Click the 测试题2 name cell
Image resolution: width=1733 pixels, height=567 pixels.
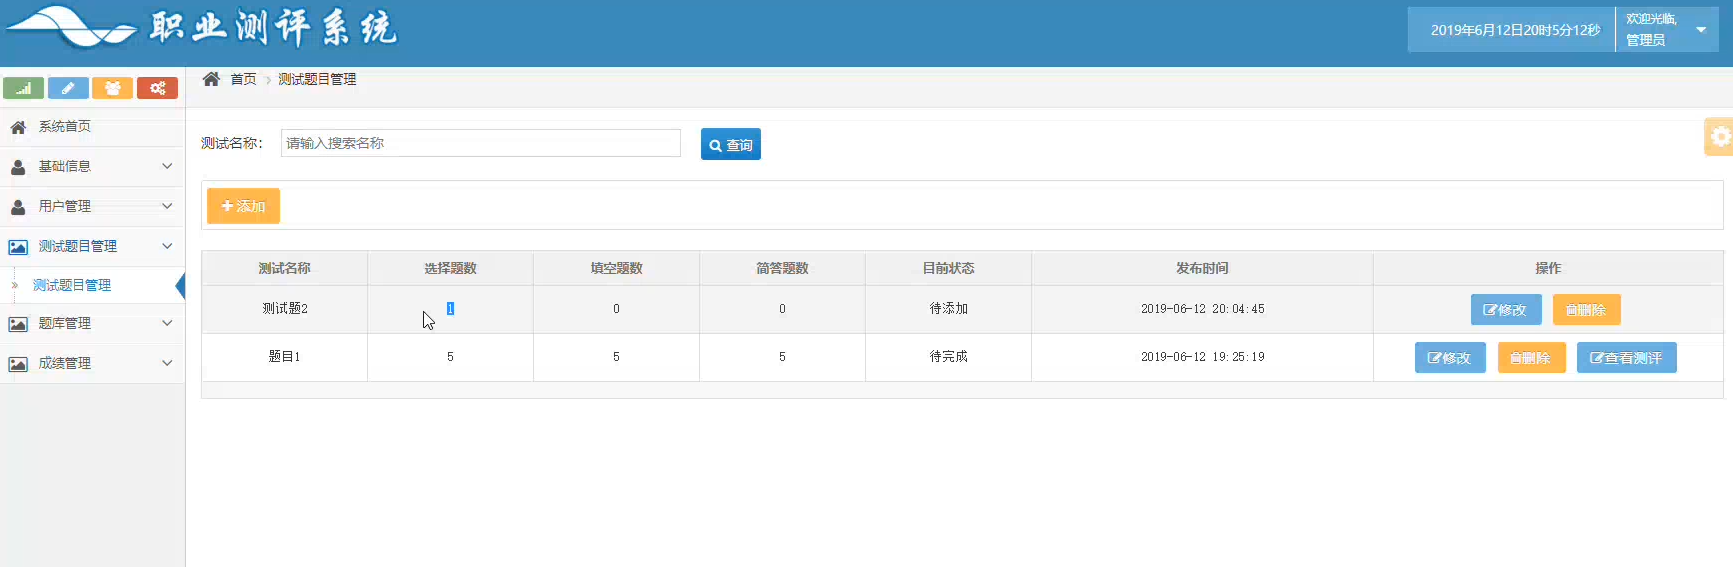point(285,309)
